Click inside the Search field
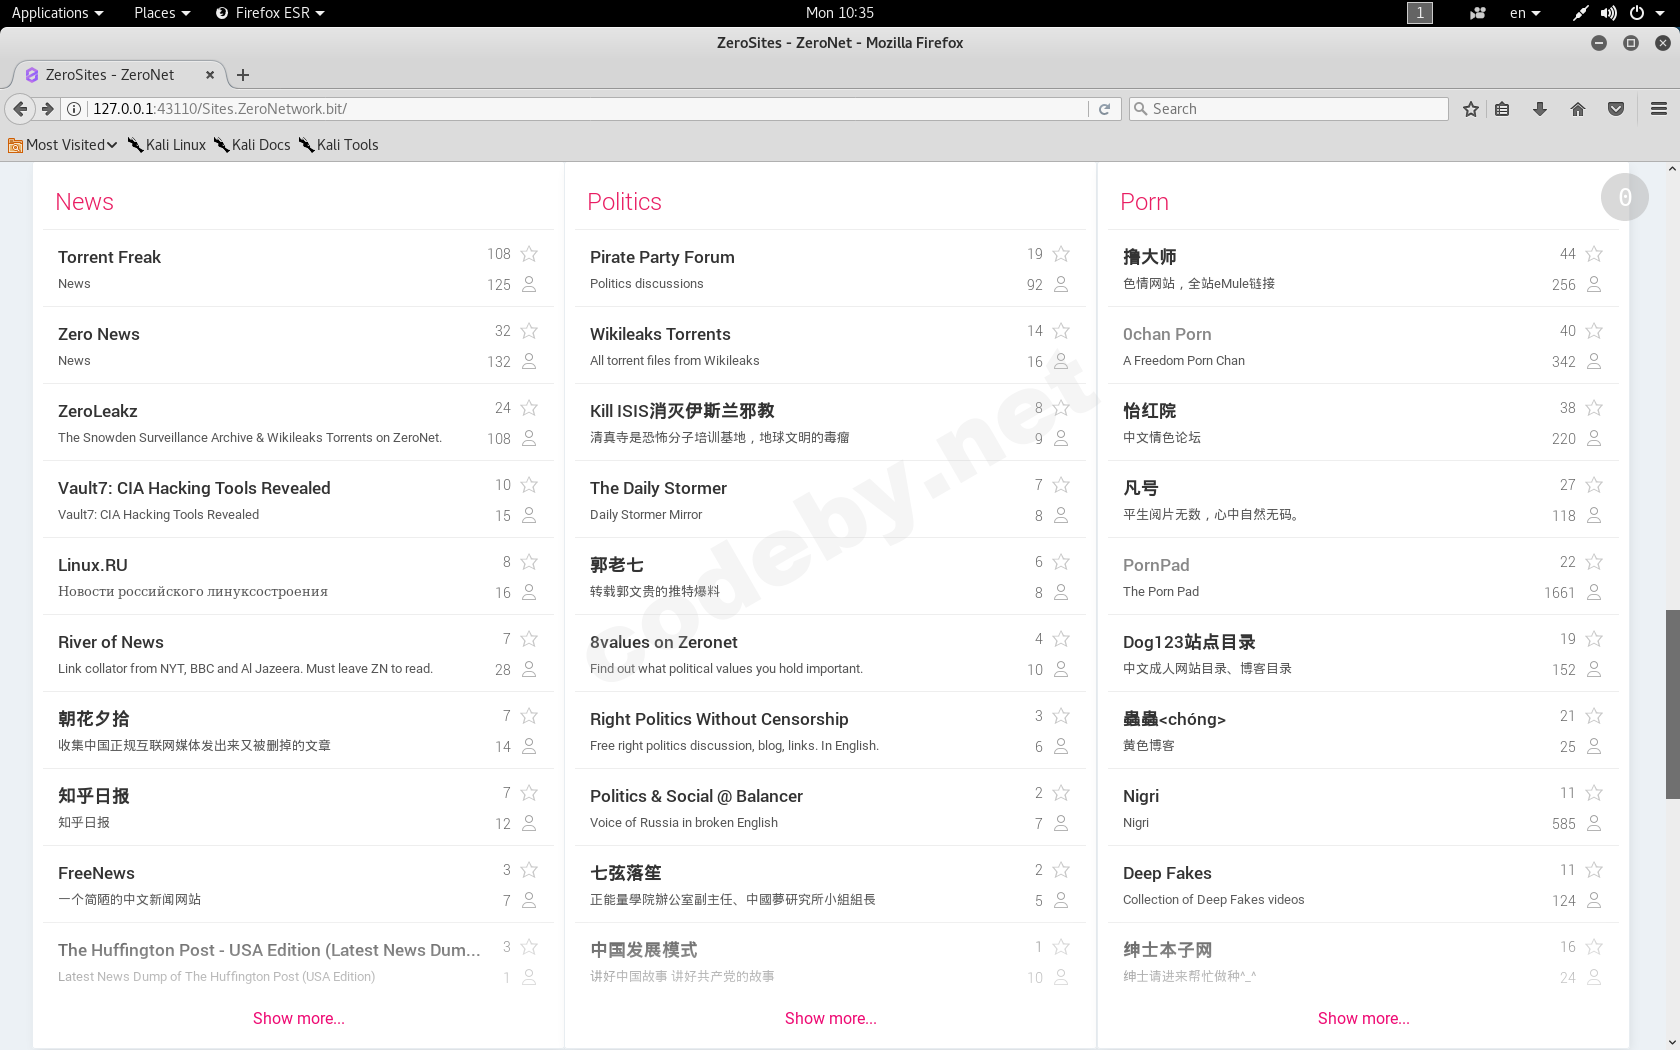The width and height of the screenshot is (1680, 1050). tap(1288, 108)
